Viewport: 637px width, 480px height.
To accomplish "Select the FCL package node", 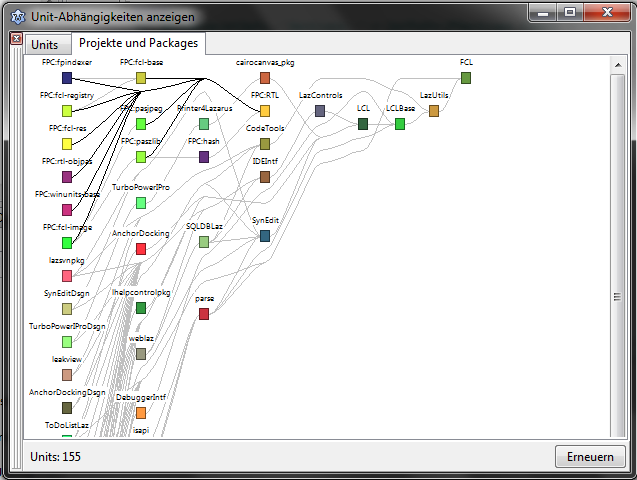I will [466, 77].
